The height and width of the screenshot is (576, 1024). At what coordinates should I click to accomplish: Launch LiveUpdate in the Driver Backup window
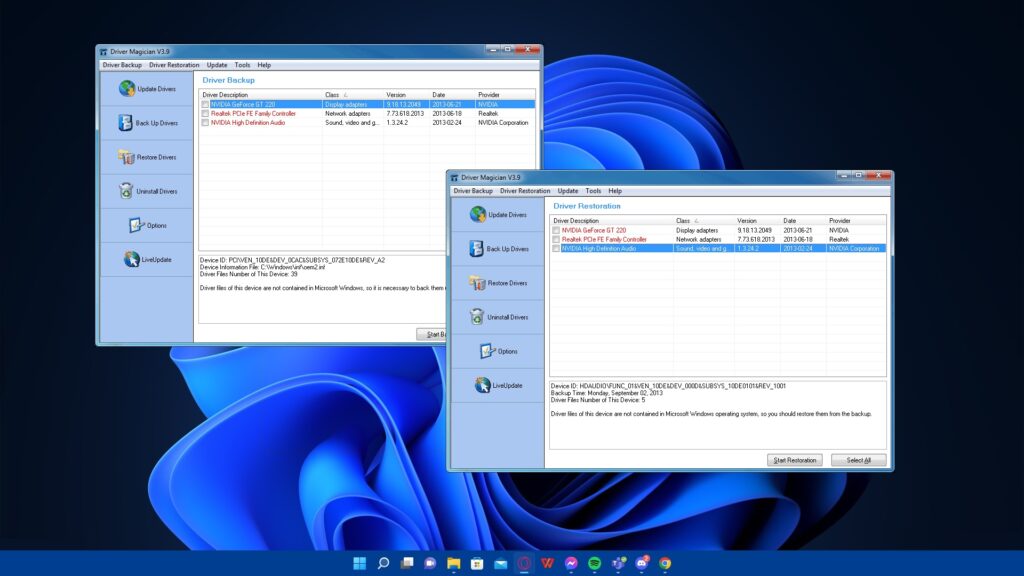point(147,259)
